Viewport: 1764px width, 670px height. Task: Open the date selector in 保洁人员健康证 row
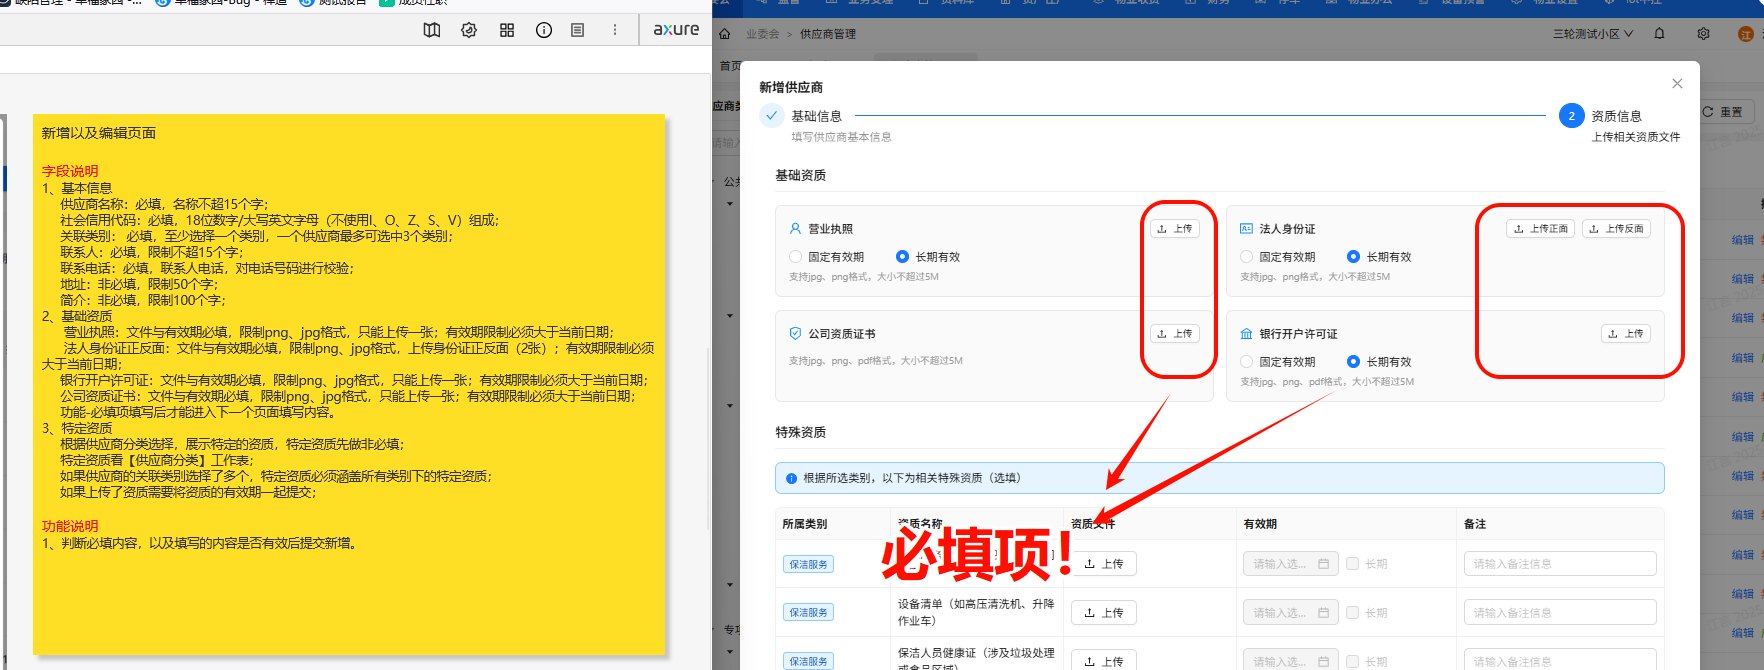click(x=1290, y=661)
